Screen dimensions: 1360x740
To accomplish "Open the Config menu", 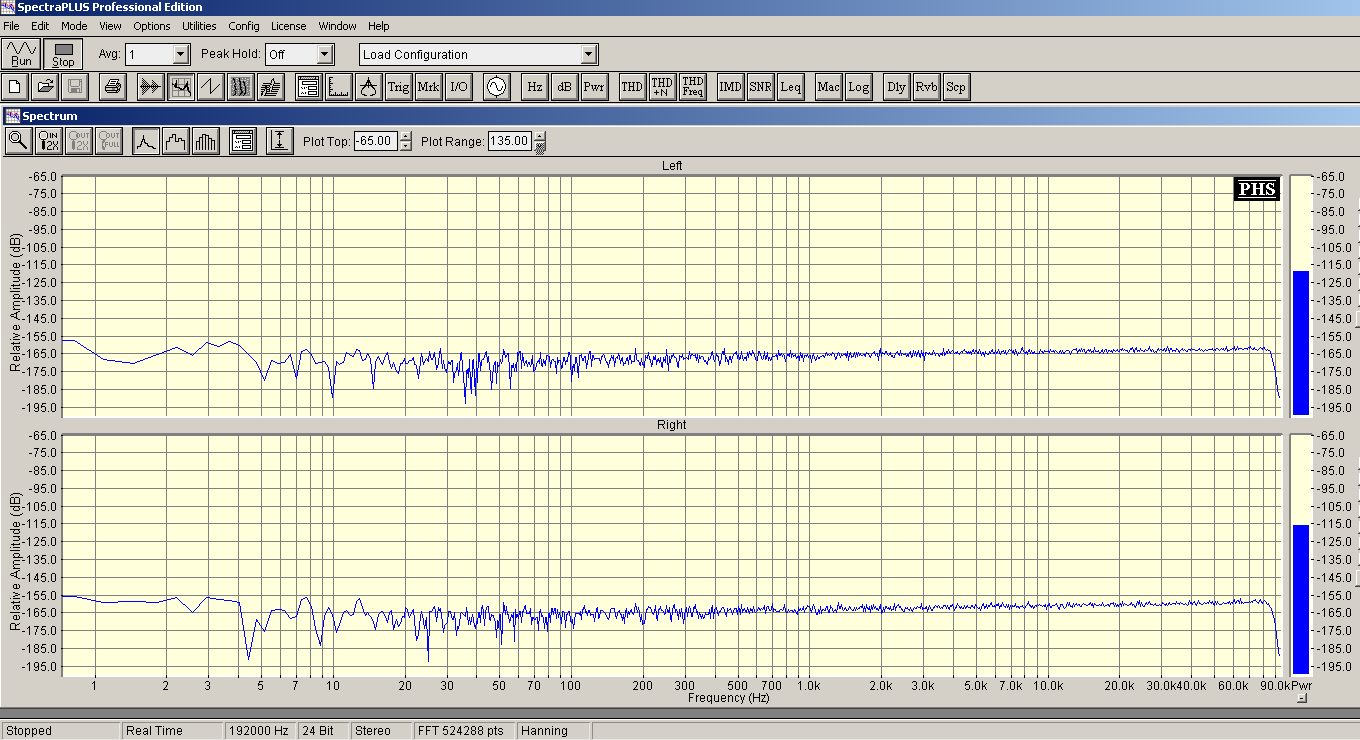I will [x=244, y=26].
